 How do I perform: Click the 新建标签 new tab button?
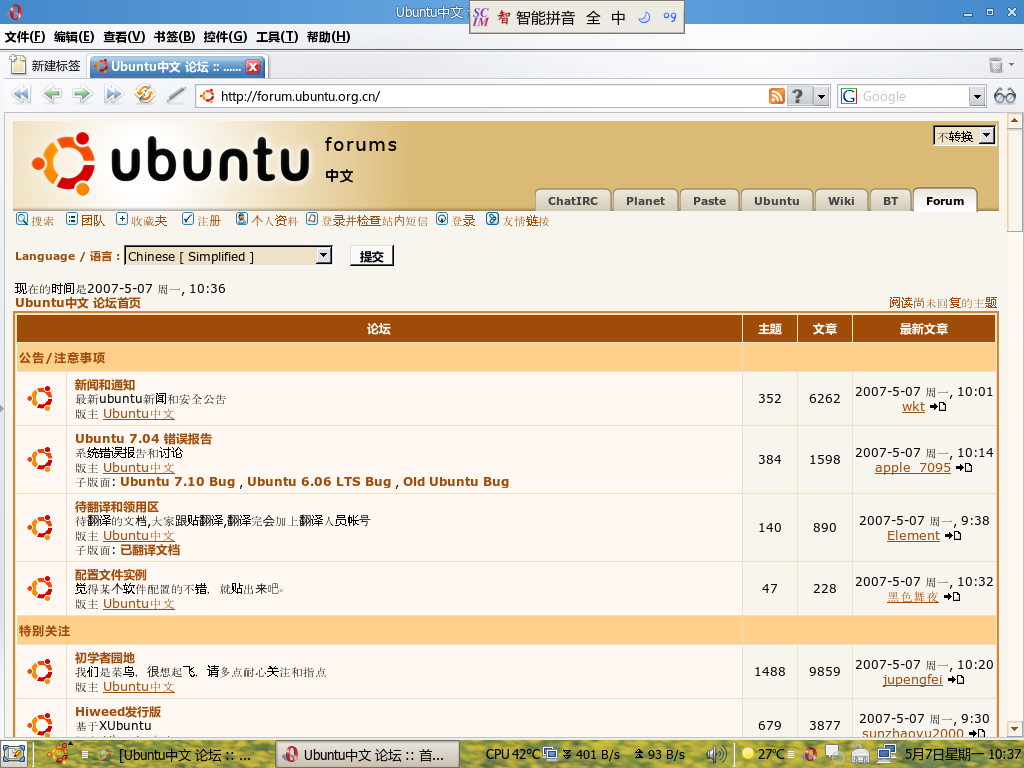(46, 66)
